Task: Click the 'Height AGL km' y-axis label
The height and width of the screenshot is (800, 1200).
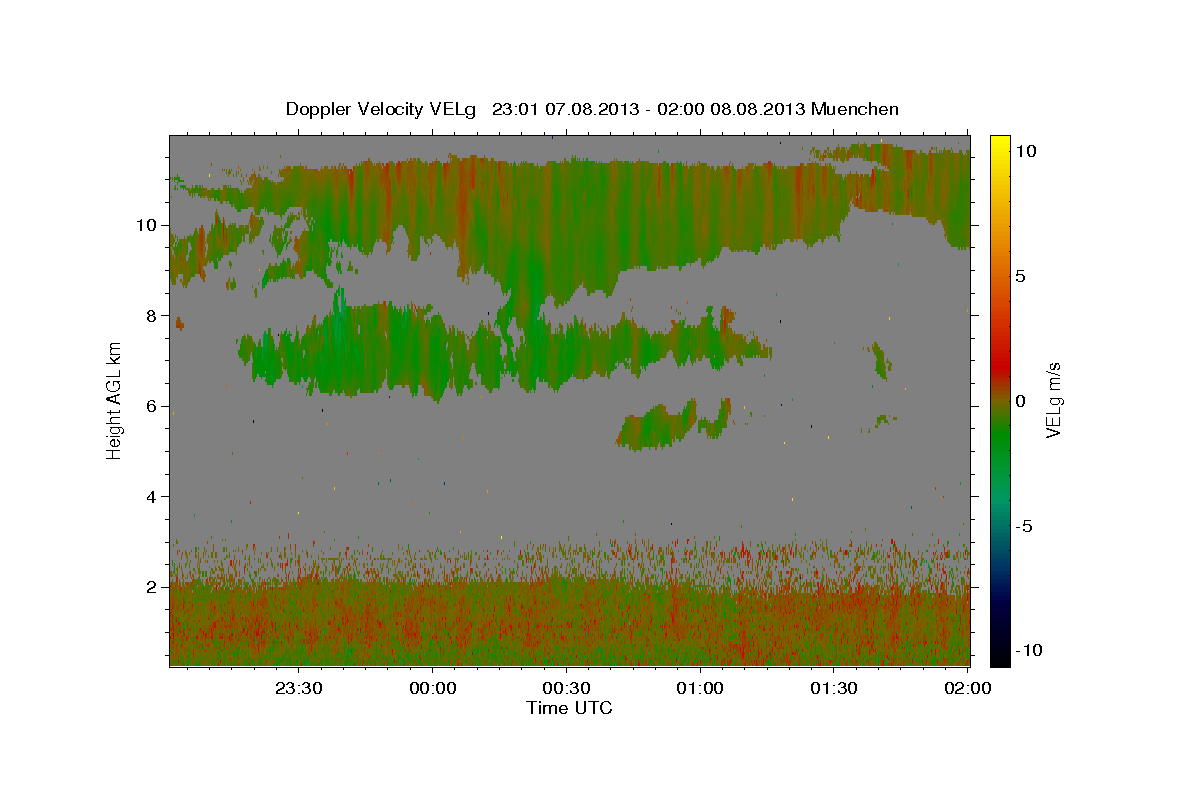Action: click(115, 400)
